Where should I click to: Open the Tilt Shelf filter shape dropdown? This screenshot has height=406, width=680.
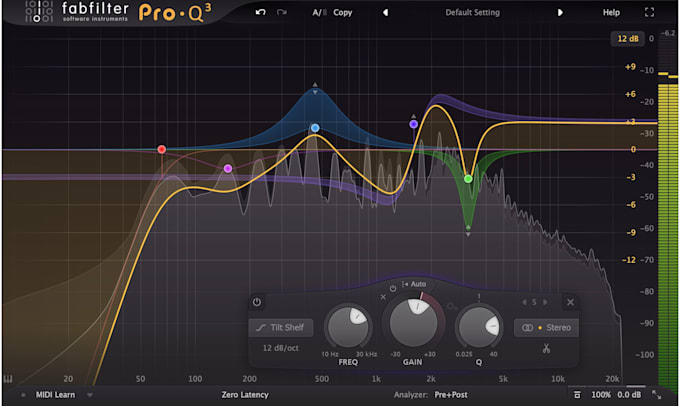pos(281,327)
